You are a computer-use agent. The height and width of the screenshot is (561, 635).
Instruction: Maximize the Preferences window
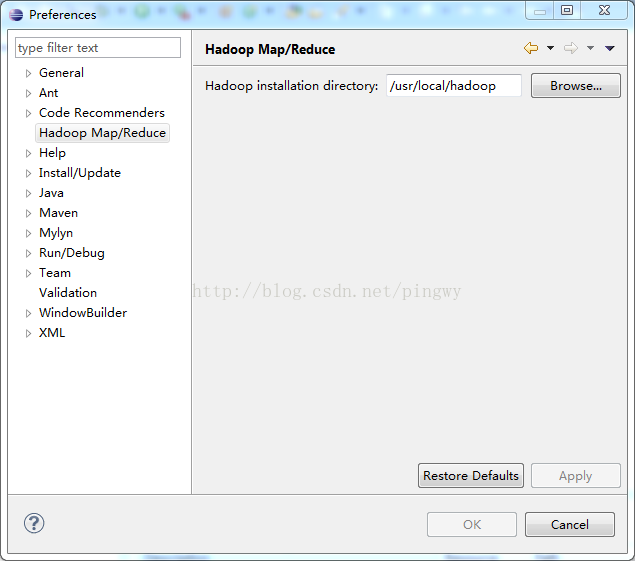(567, 11)
